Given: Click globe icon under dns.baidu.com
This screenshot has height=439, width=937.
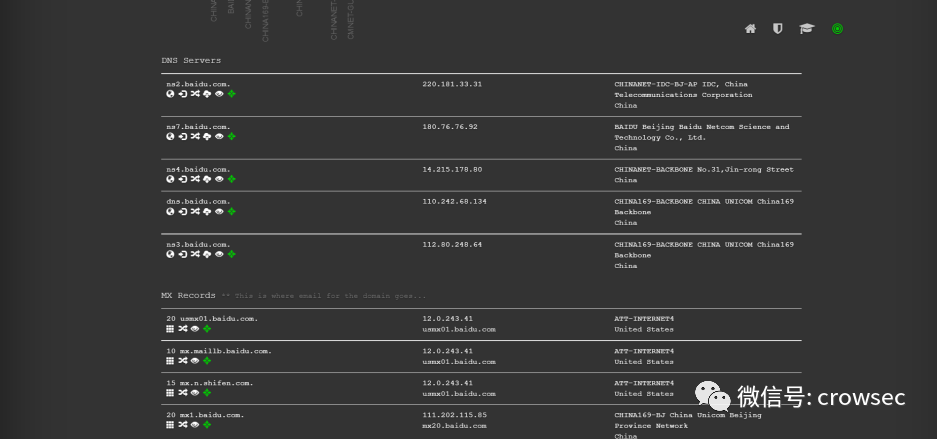Looking at the screenshot, I should tap(170, 211).
